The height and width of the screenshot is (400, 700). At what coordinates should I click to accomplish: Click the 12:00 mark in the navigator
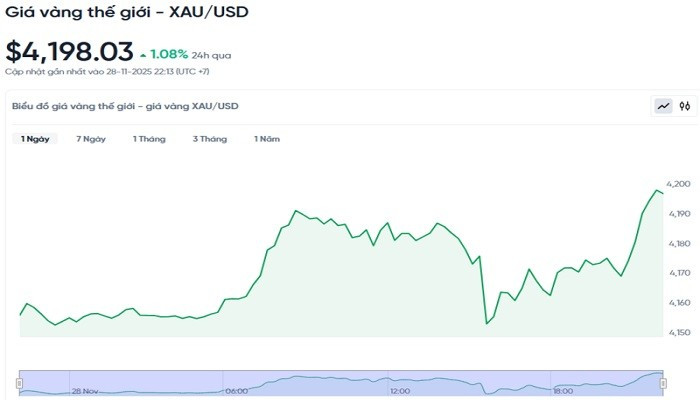pyautogui.click(x=400, y=391)
